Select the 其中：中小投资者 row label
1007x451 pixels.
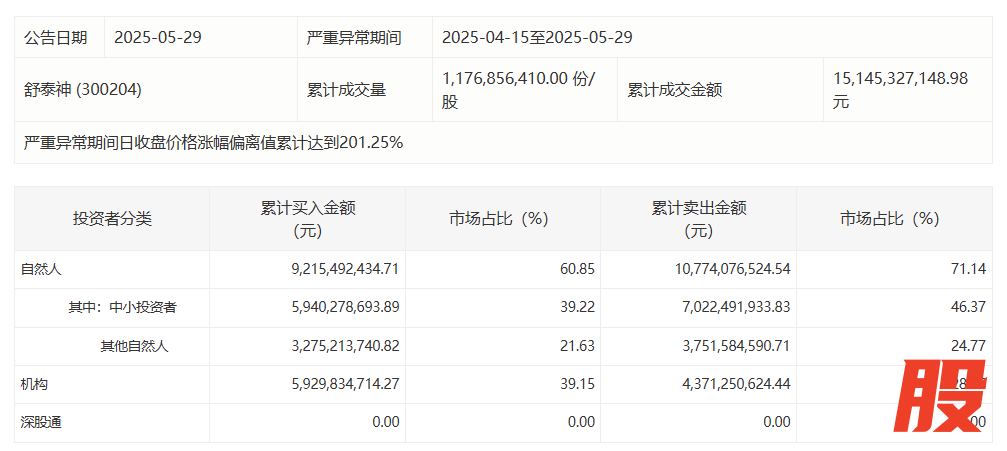coord(122,308)
